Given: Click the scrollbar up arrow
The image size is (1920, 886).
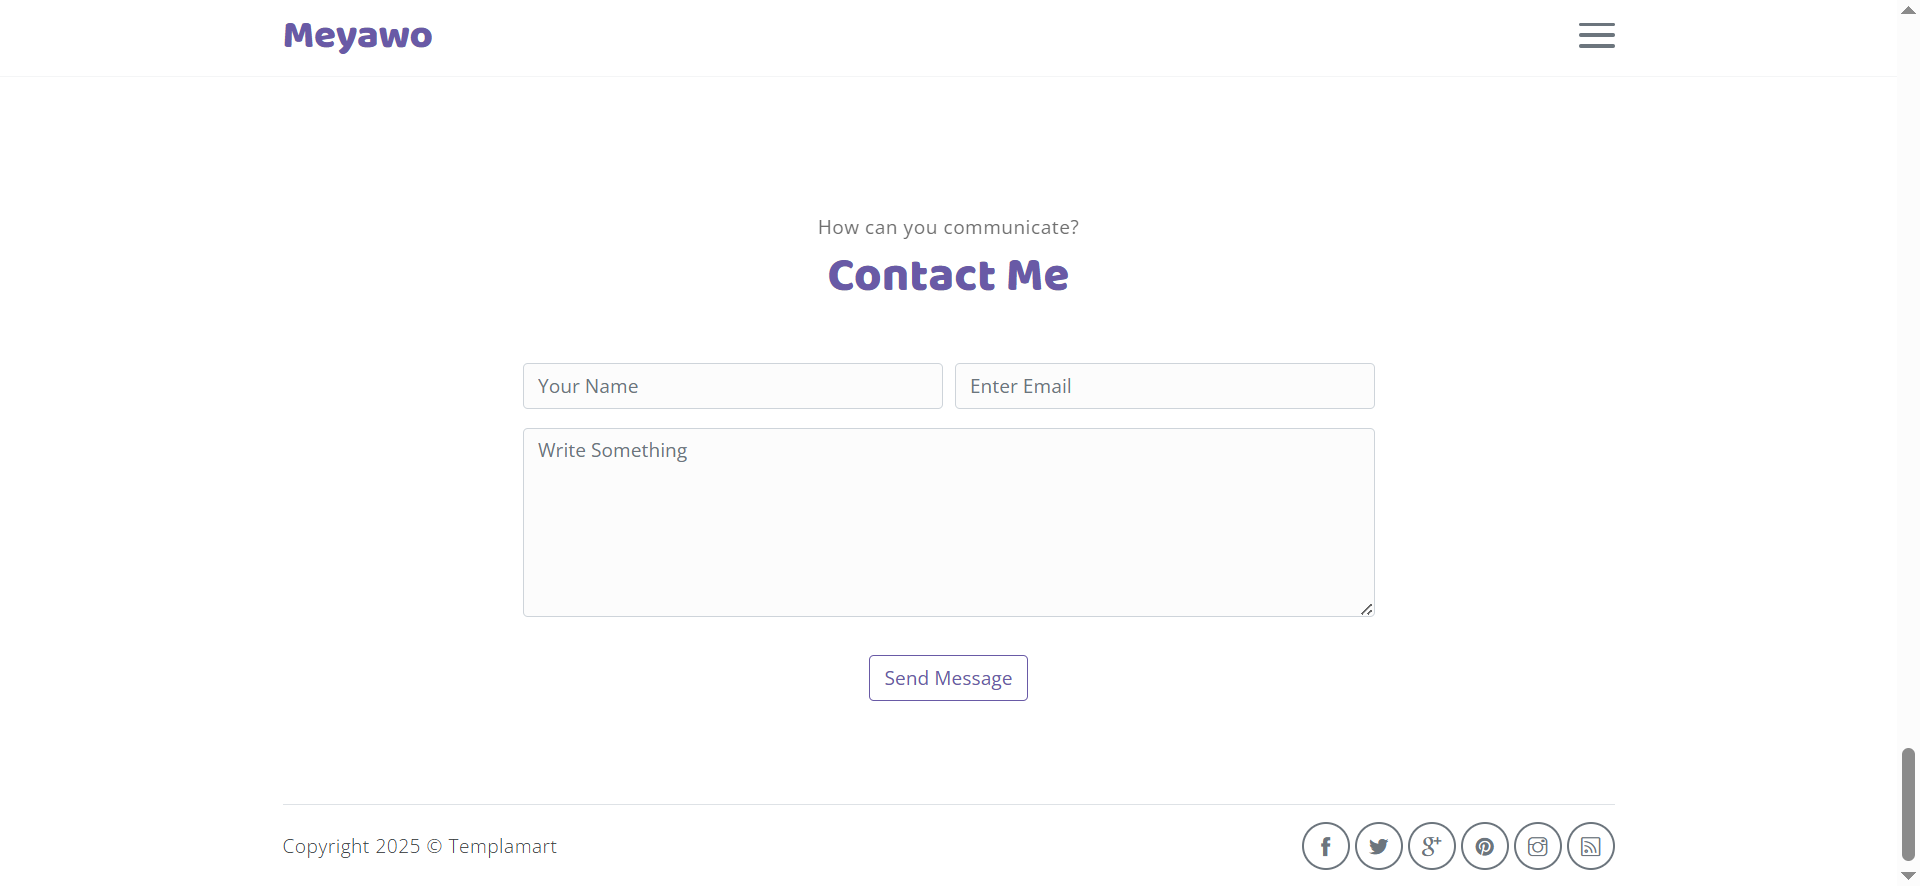Looking at the screenshot, I should click(1908, 10).
